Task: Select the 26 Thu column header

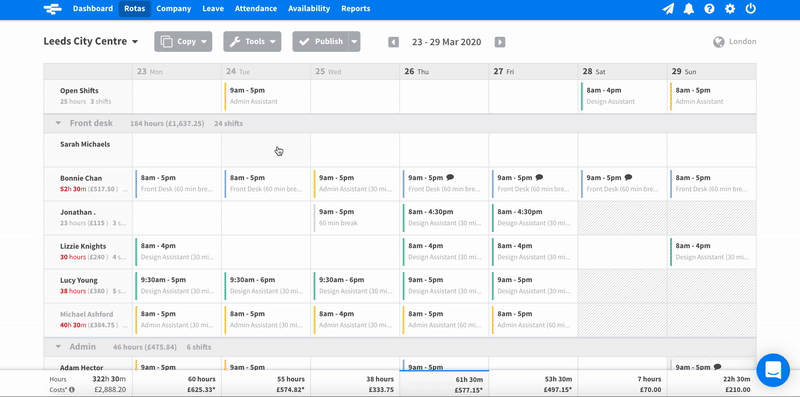Action: pos(444,71)
